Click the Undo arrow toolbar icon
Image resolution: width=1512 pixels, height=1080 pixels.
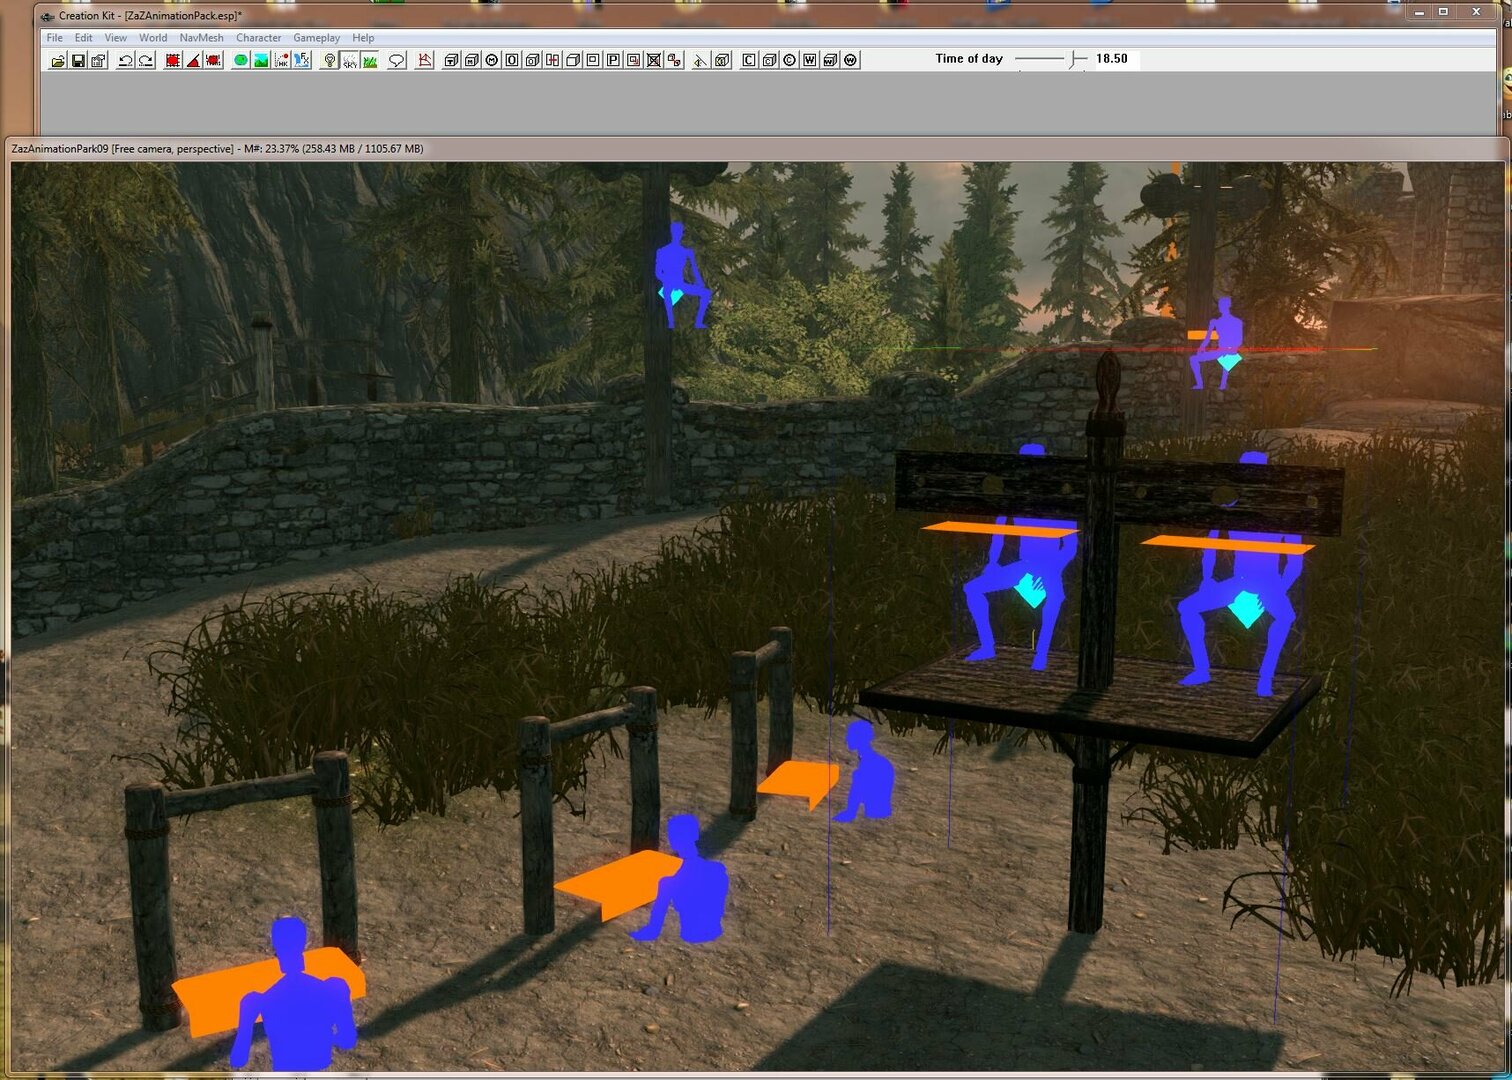125,60
